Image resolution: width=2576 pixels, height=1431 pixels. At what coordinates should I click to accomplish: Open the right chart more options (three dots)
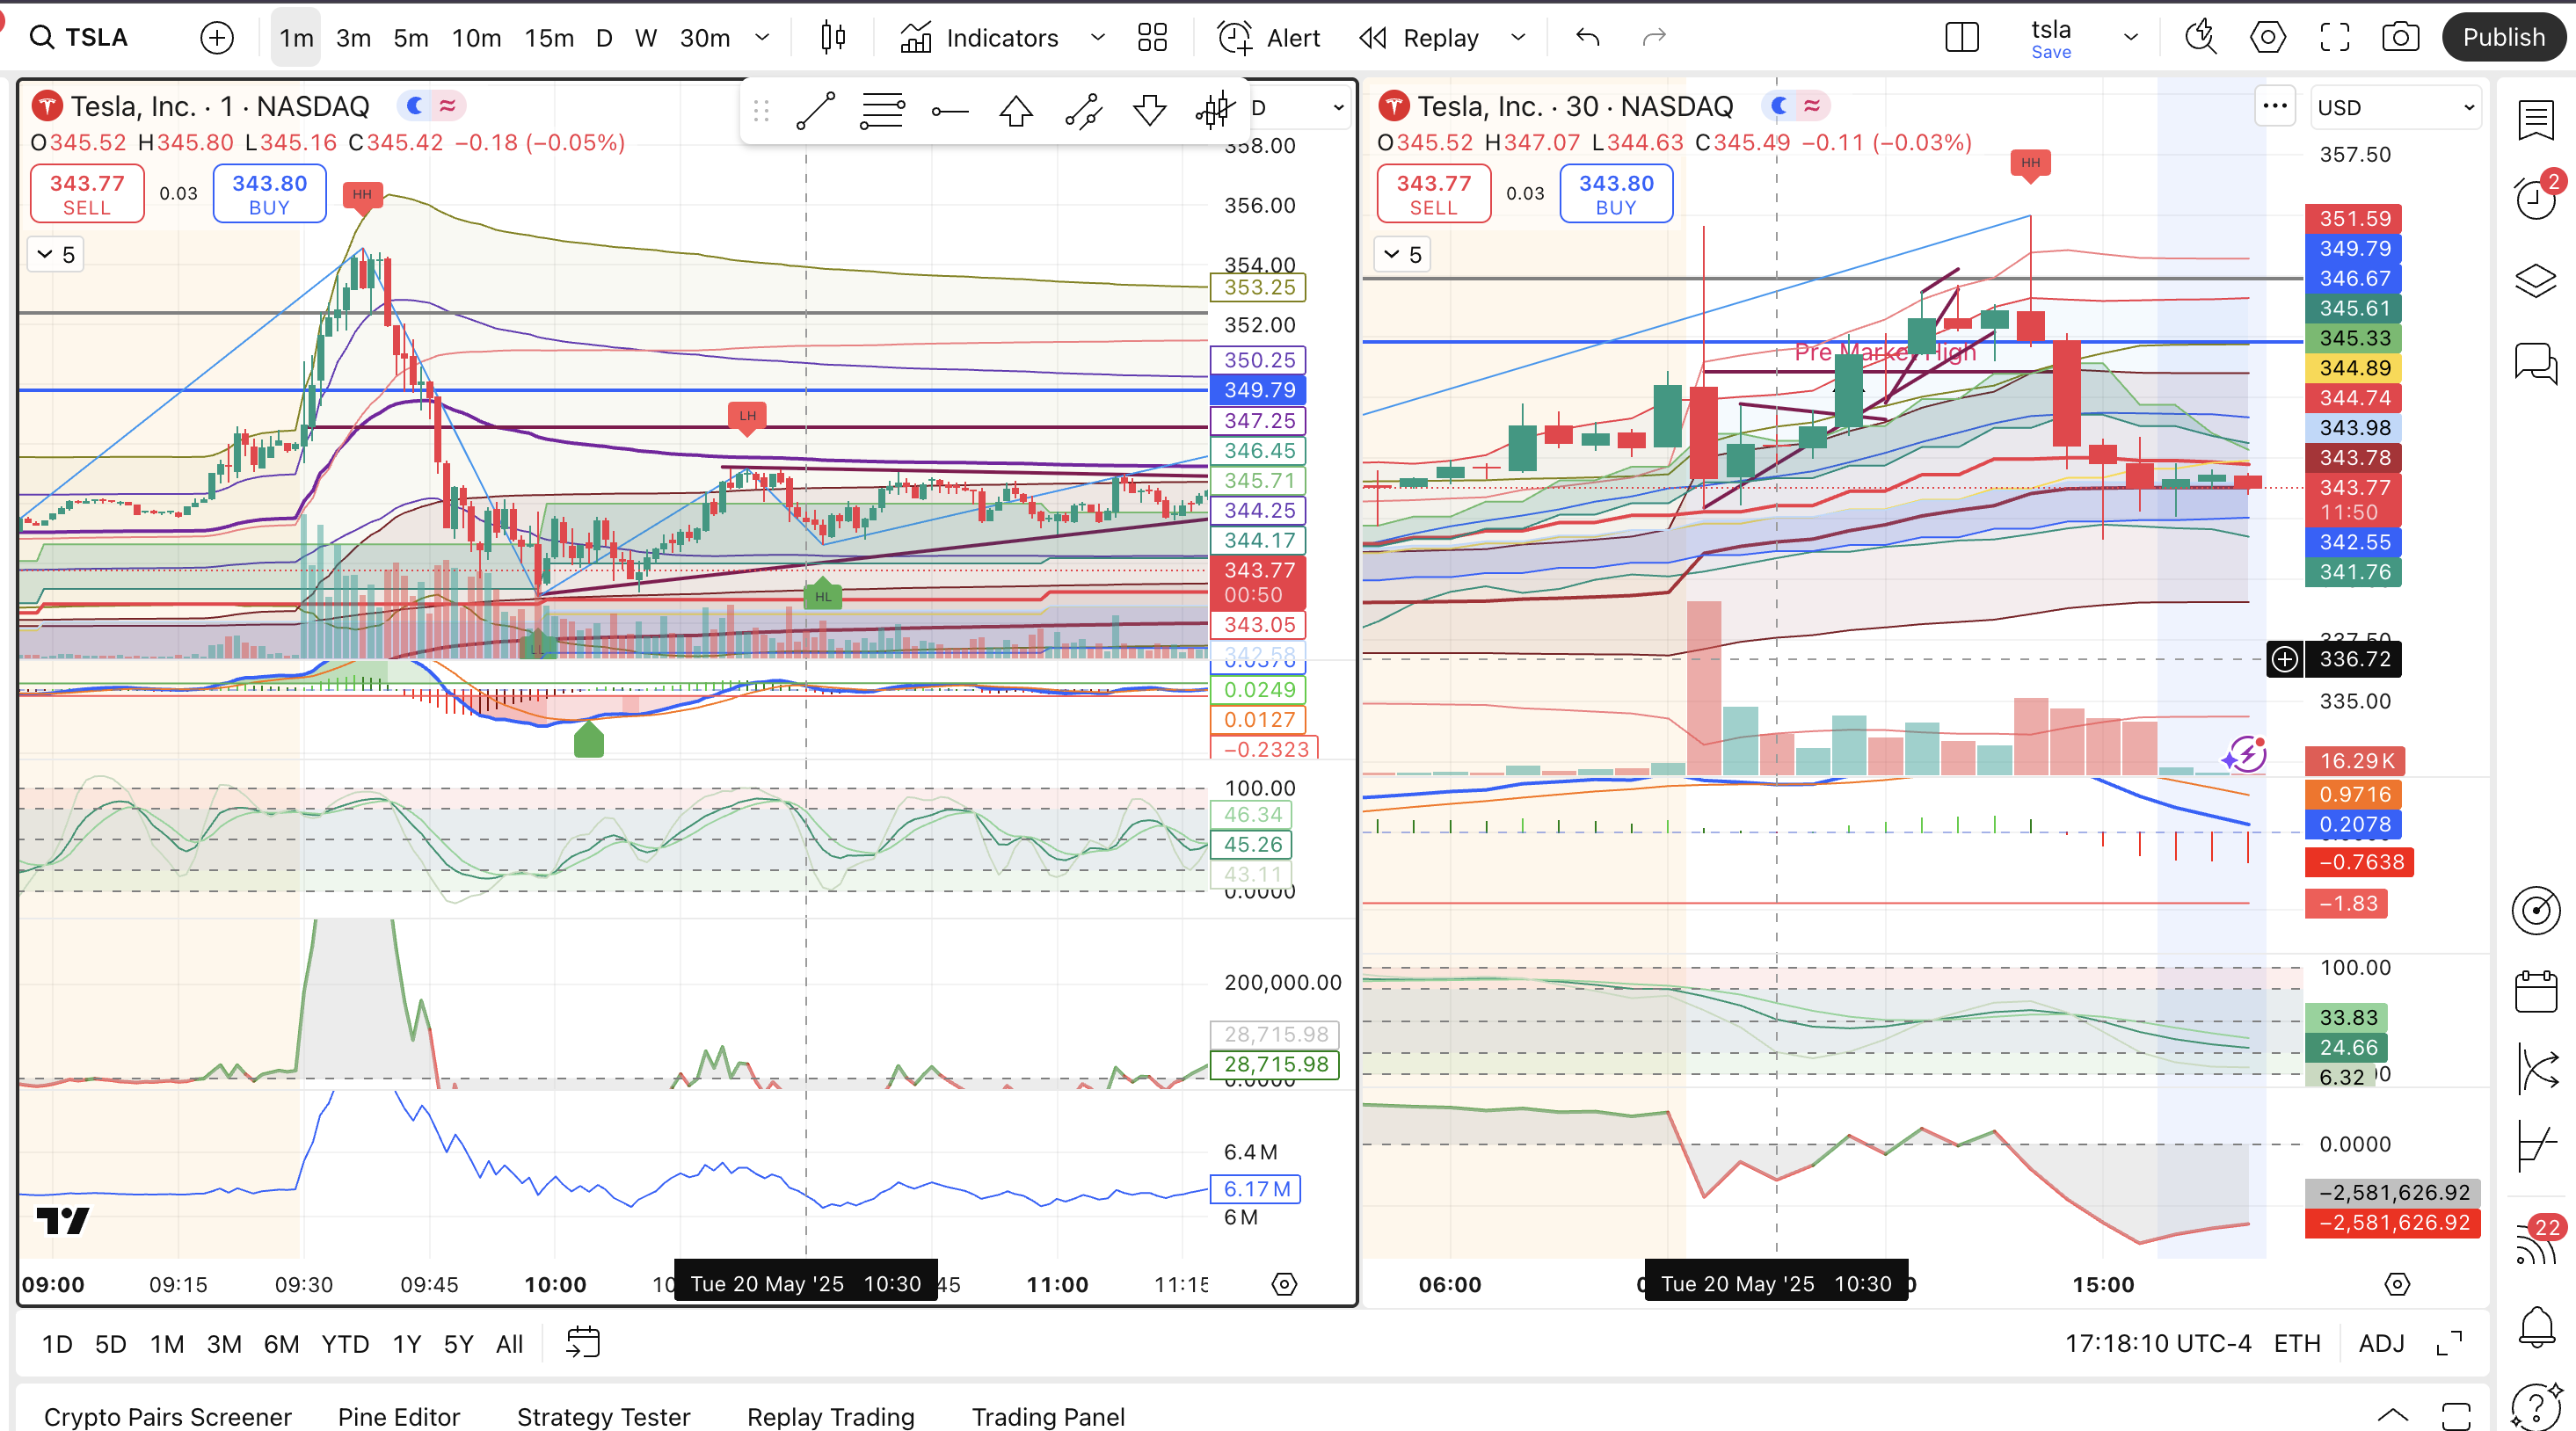[2275, 106]
